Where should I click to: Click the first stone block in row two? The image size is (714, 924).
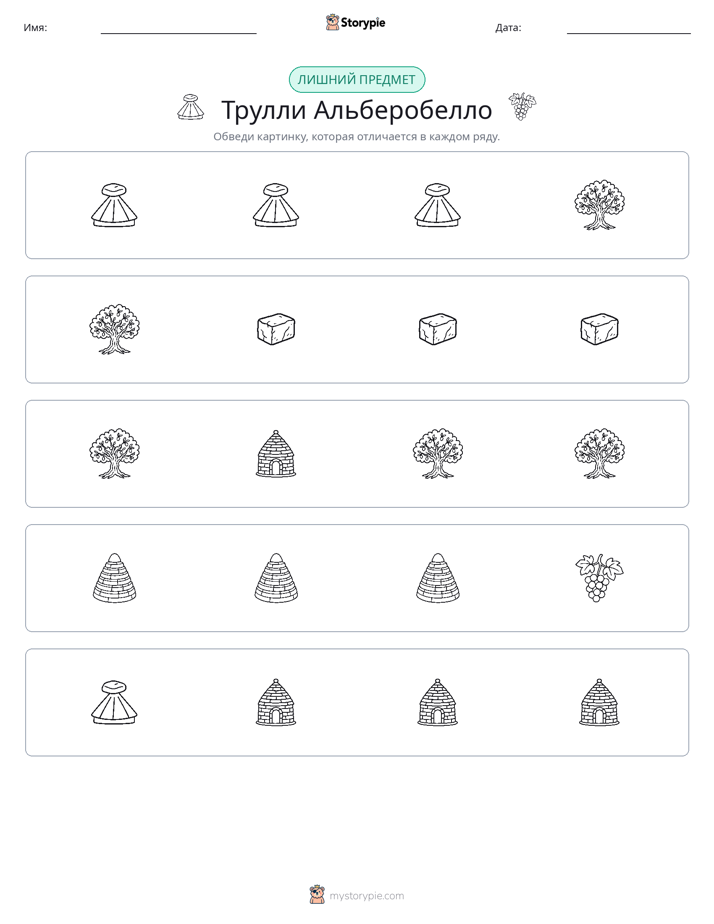pos(276,329)
